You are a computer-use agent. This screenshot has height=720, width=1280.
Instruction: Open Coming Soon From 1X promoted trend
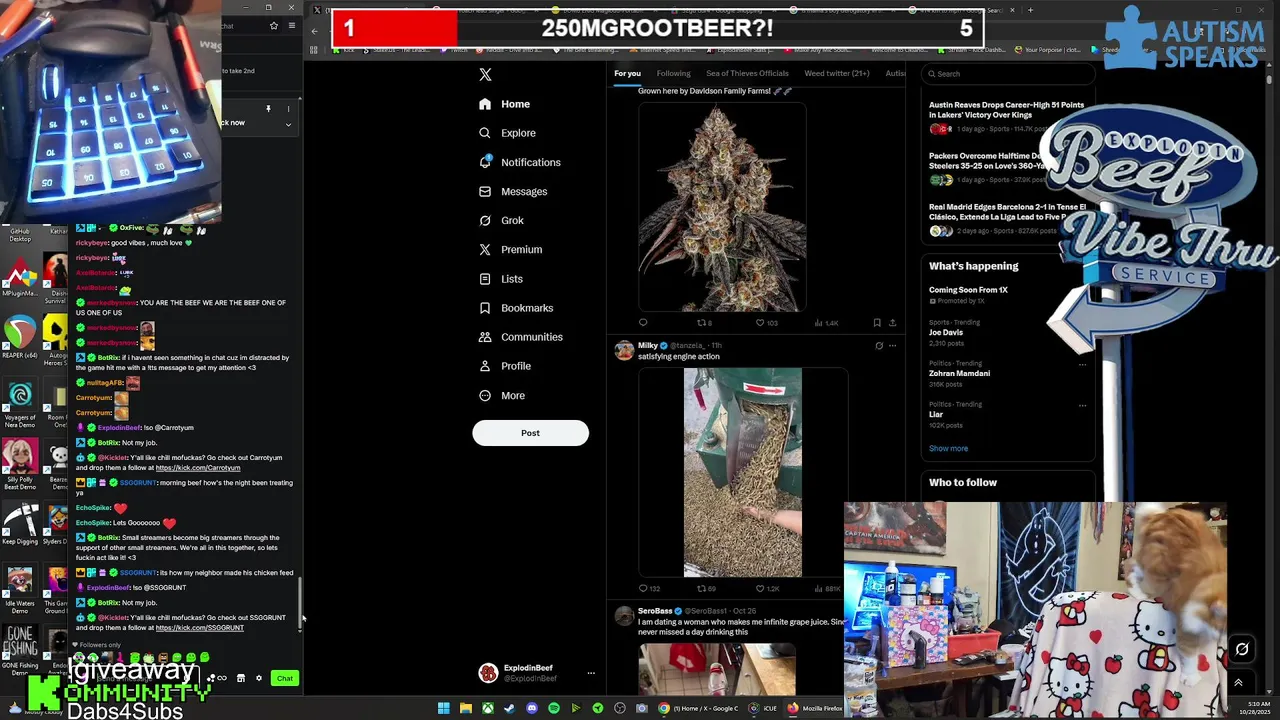pos(968,290)
